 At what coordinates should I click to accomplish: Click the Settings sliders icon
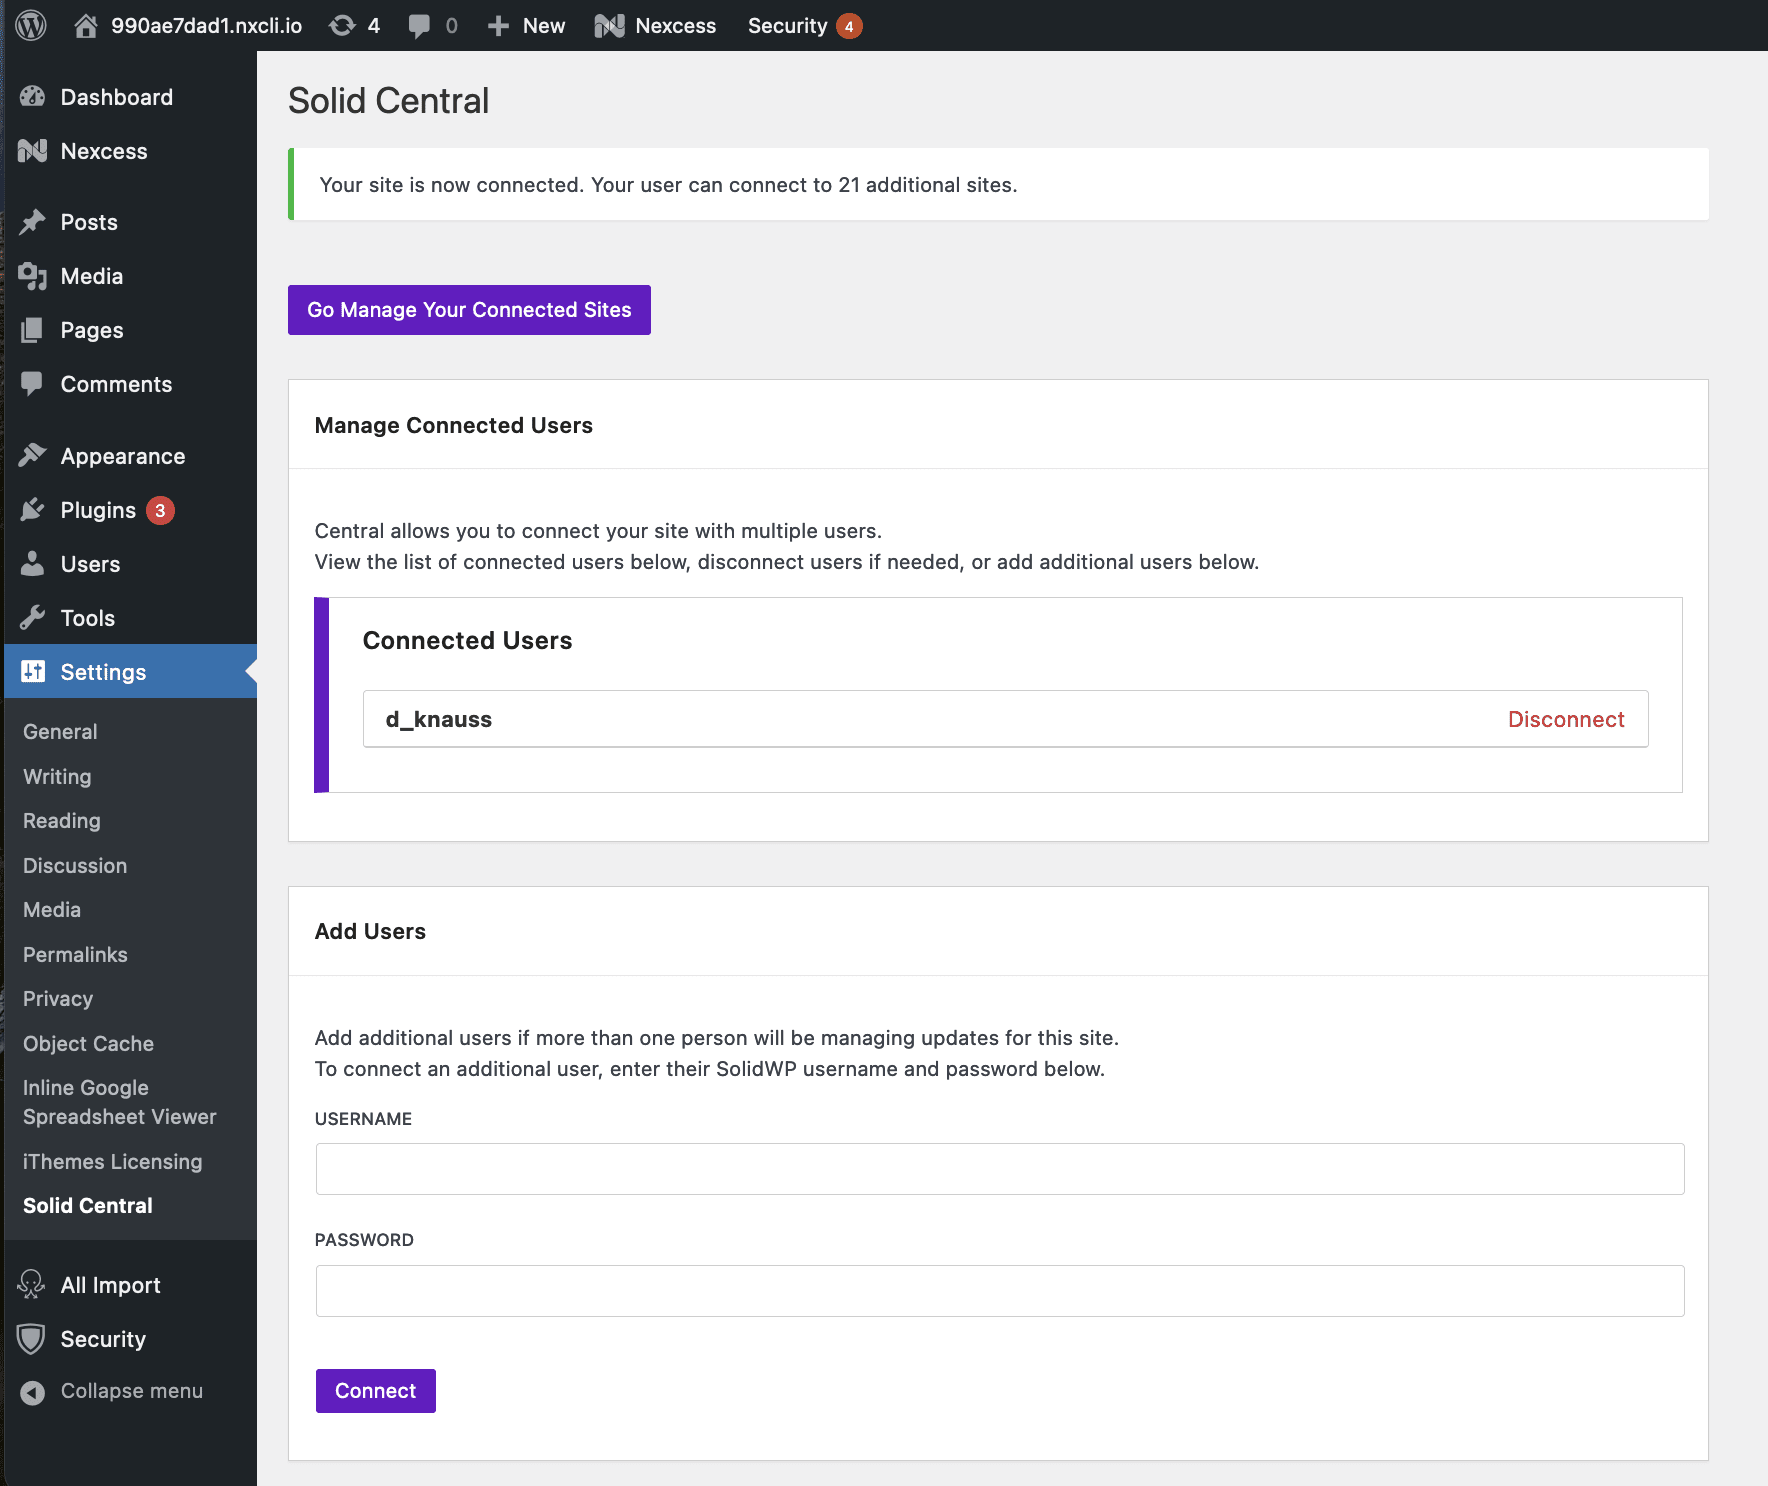33,671
